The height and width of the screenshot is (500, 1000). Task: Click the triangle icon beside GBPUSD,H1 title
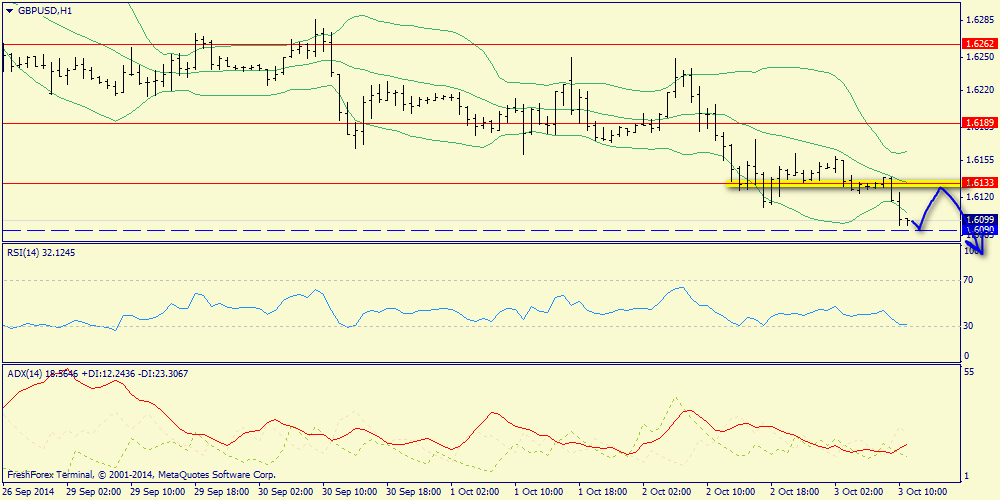click(8, 10)
